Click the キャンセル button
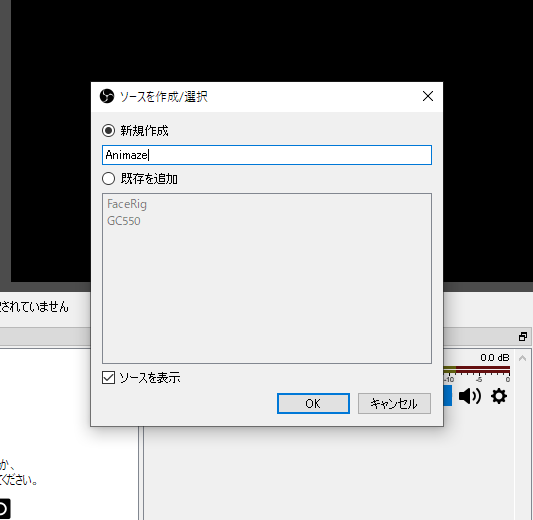 click(x=394, y=403)
